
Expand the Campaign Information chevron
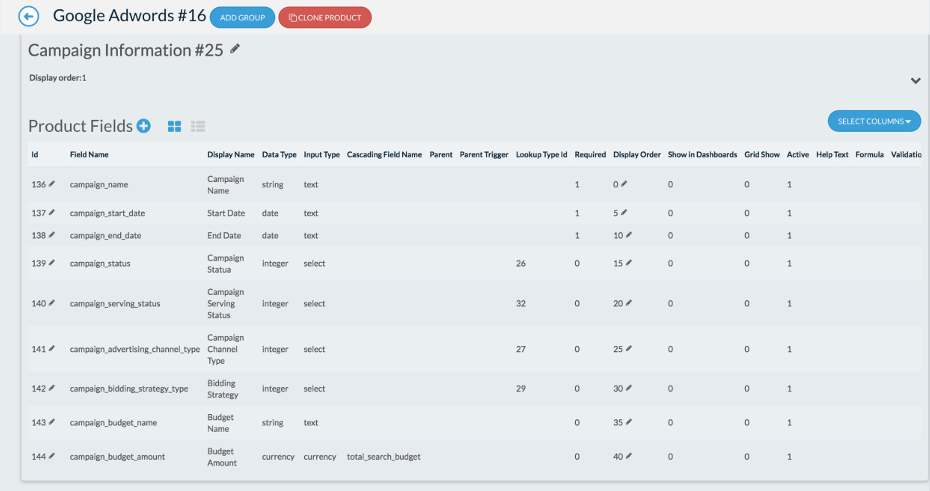(x=916, y=81)
